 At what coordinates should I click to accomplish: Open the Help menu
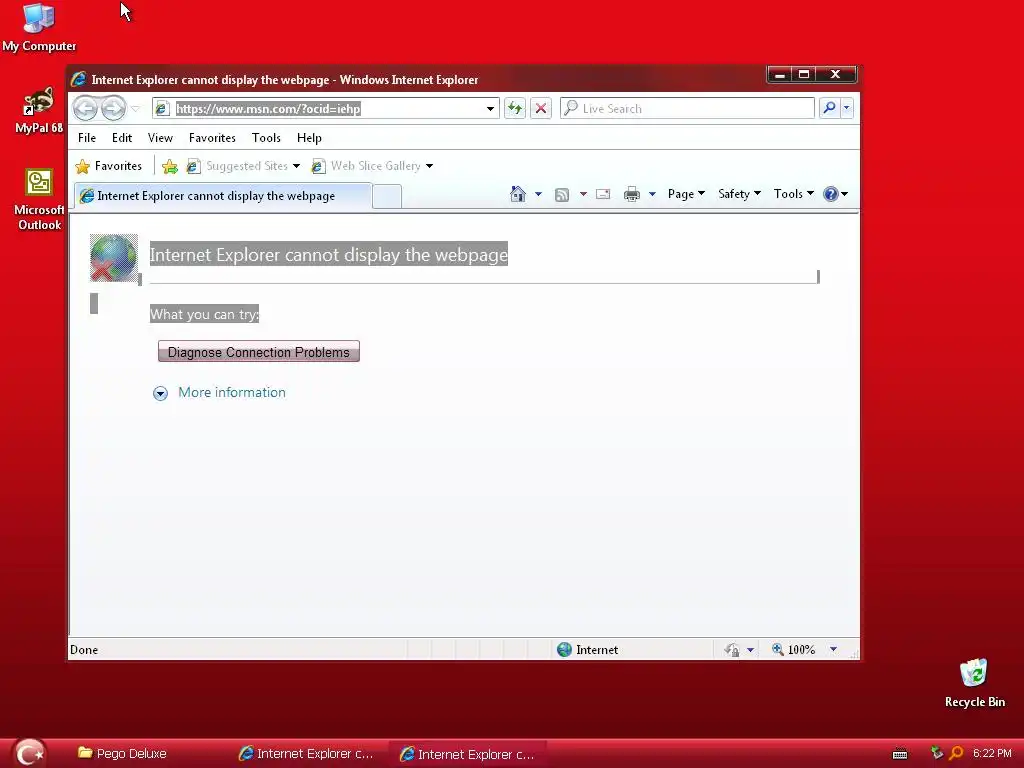point(309,138)
